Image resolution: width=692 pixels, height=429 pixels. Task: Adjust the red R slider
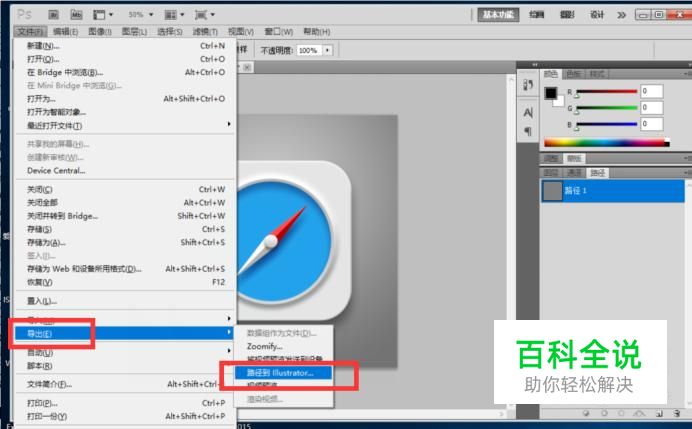pyautogui.click(x=607, y=92)
